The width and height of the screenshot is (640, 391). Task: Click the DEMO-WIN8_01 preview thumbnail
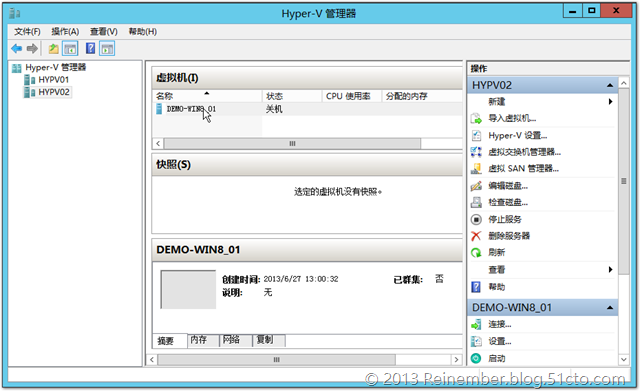coord(188,289)
